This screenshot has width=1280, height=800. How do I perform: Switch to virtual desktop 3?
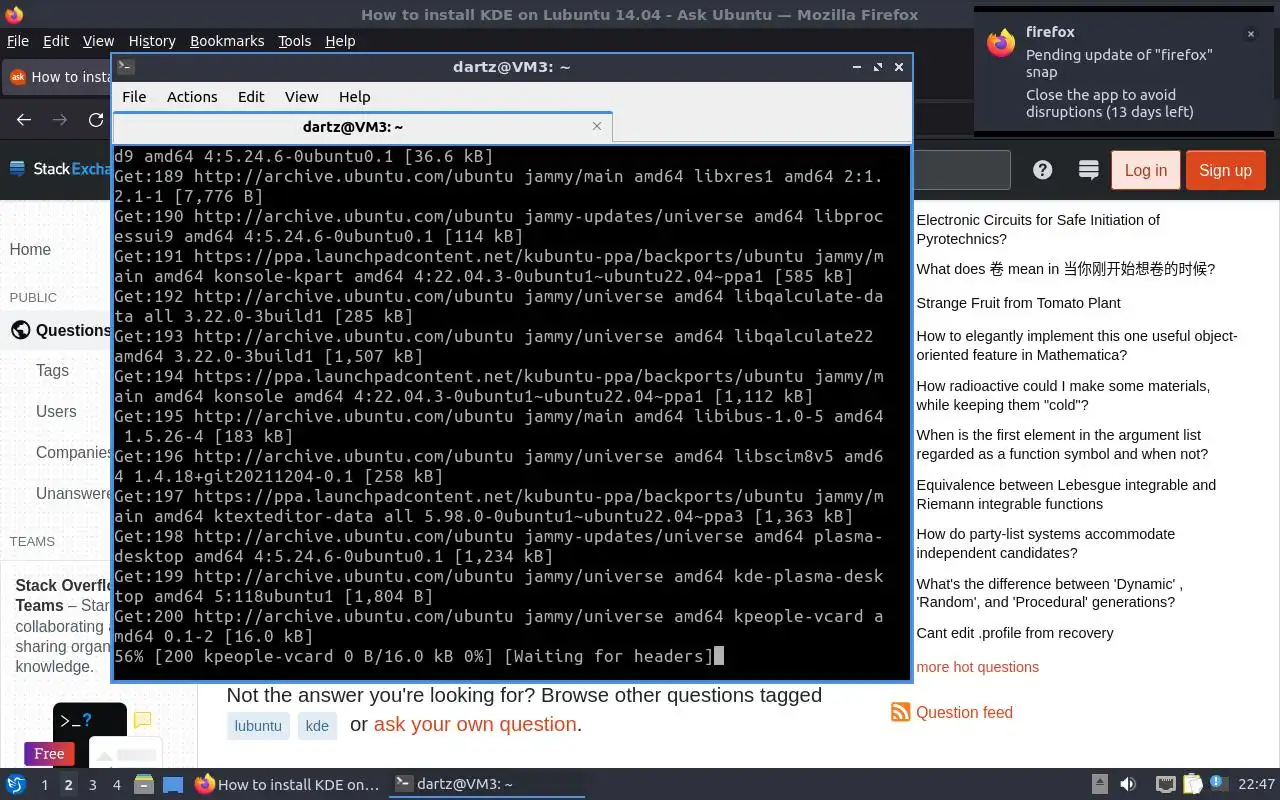point(92,785)
